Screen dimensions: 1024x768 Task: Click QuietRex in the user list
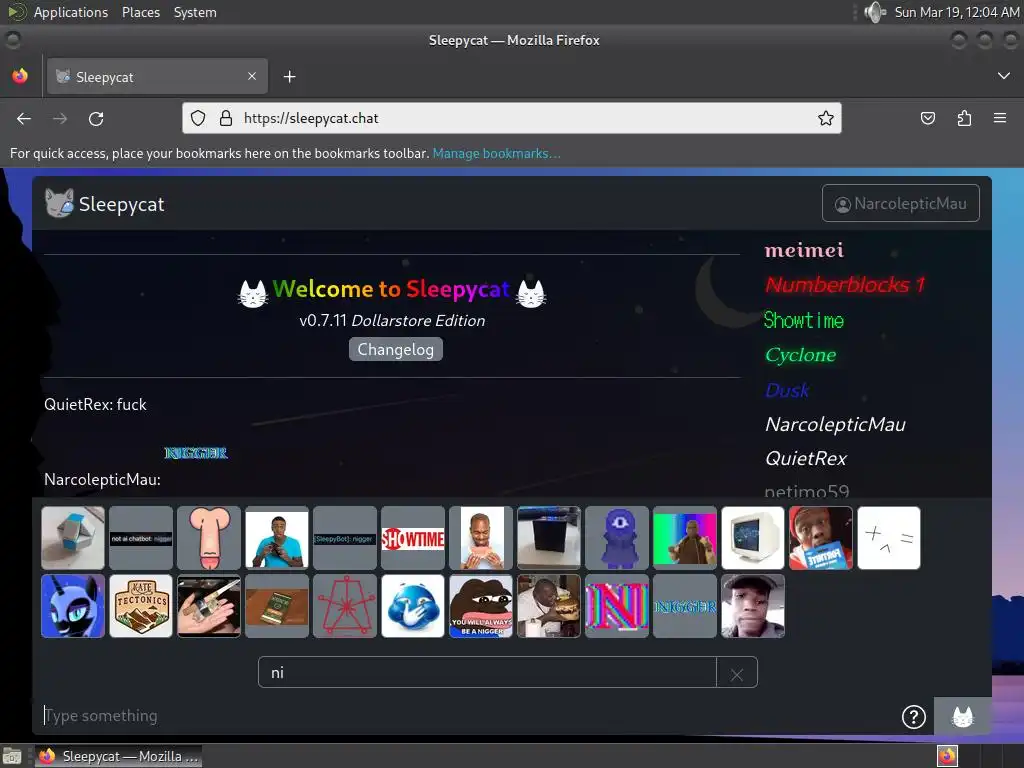pyautogui.click(x=806, y=458)
